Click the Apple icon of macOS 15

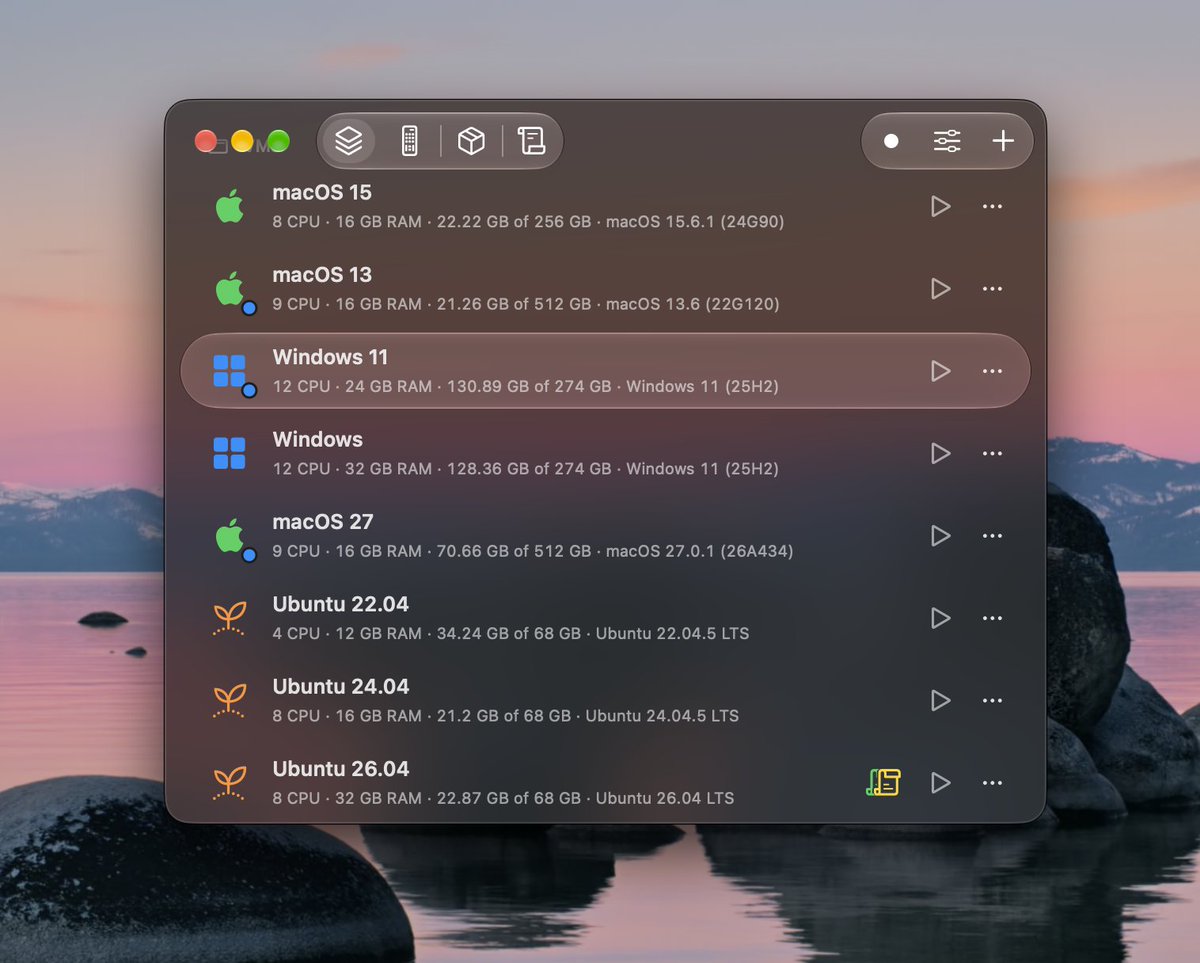[x=229, y=206]
